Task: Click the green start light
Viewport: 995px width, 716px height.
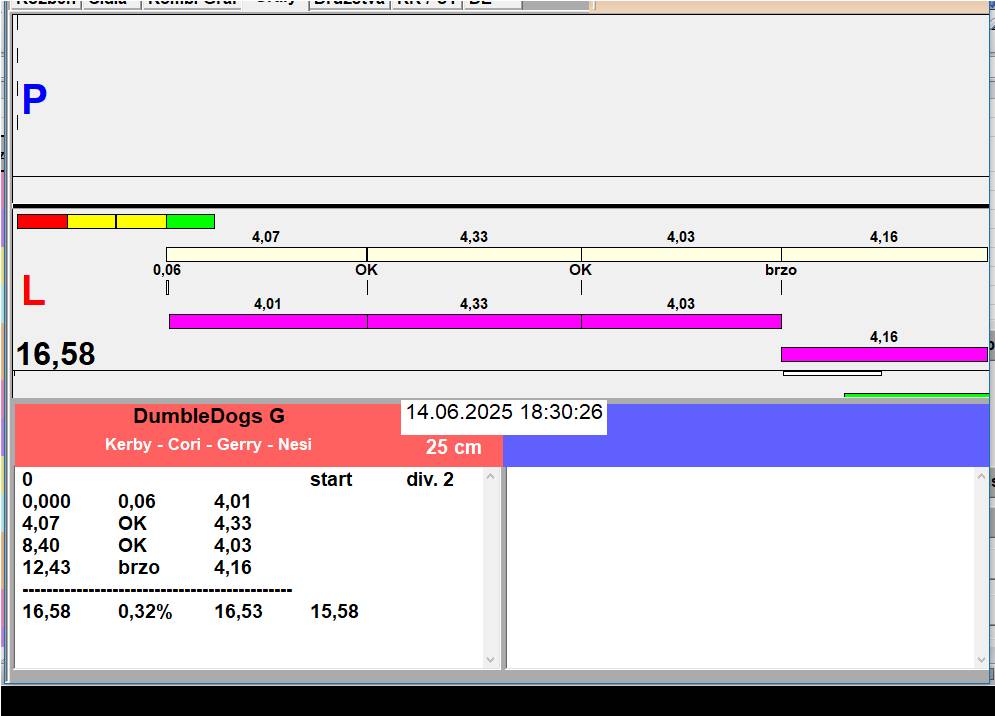Action: pos(190,222)
